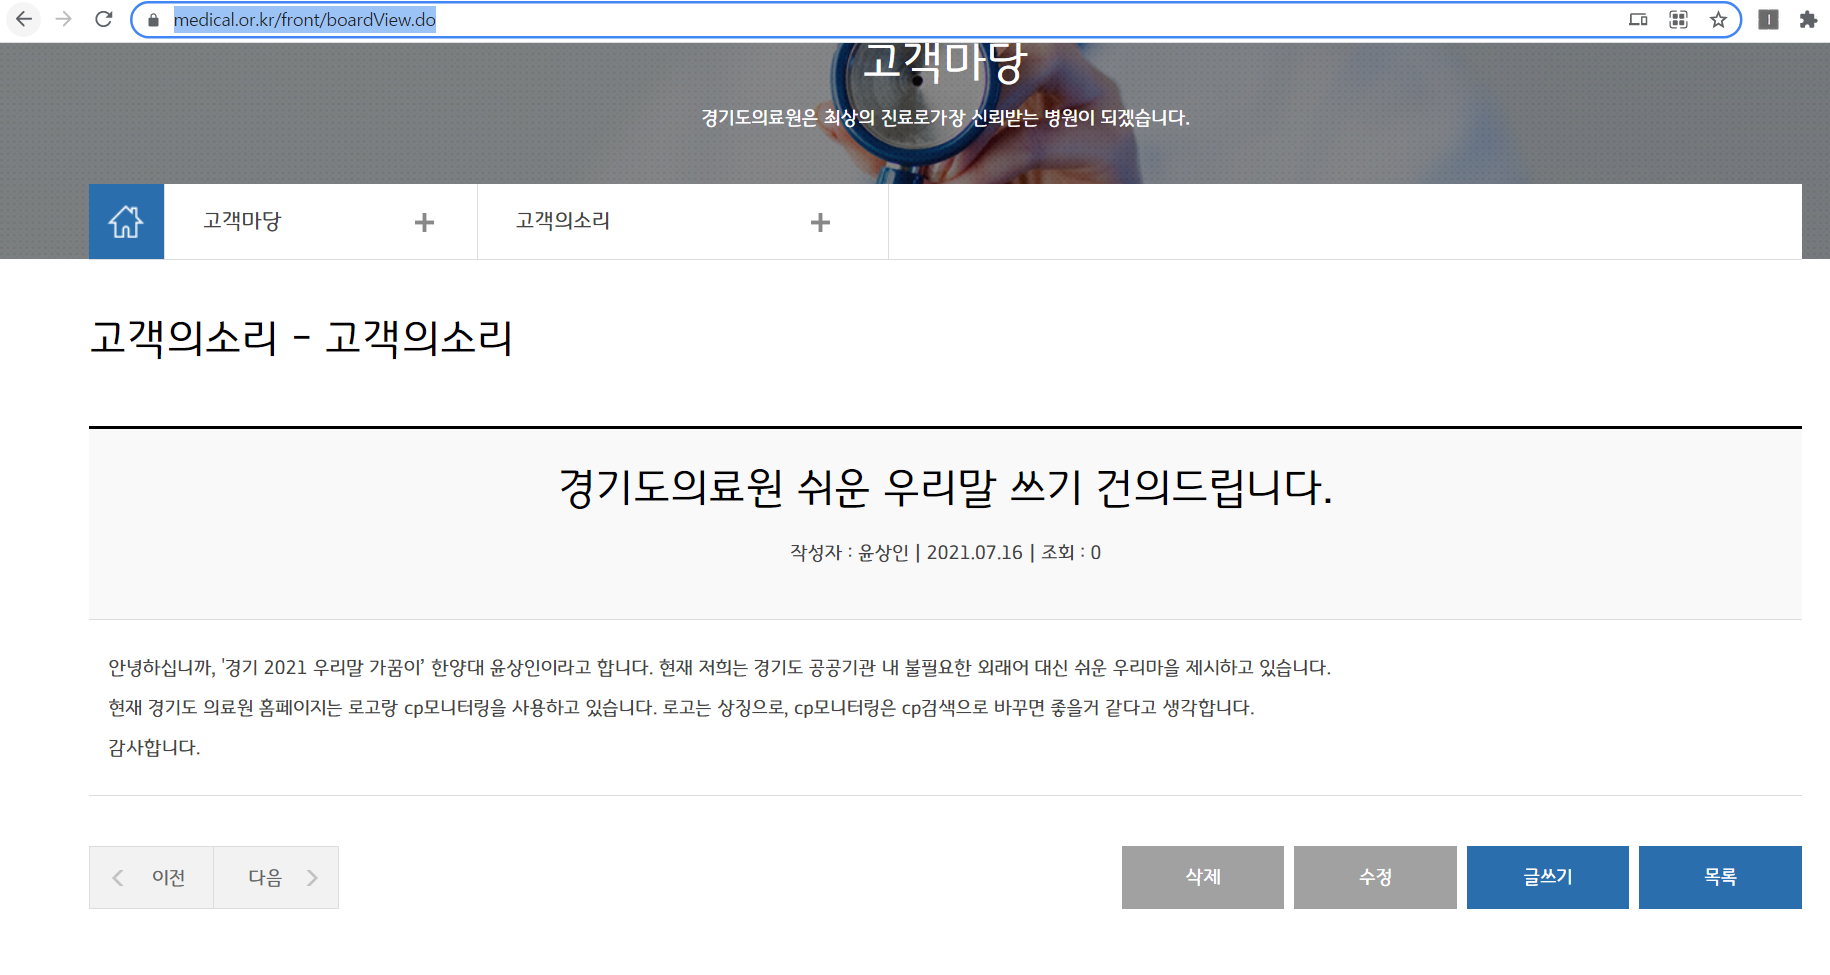The width and height of the screenshot is (1830, 975).
Task: Click the medical.or.kr address bar URL
Action: click(x=304, y=20)
